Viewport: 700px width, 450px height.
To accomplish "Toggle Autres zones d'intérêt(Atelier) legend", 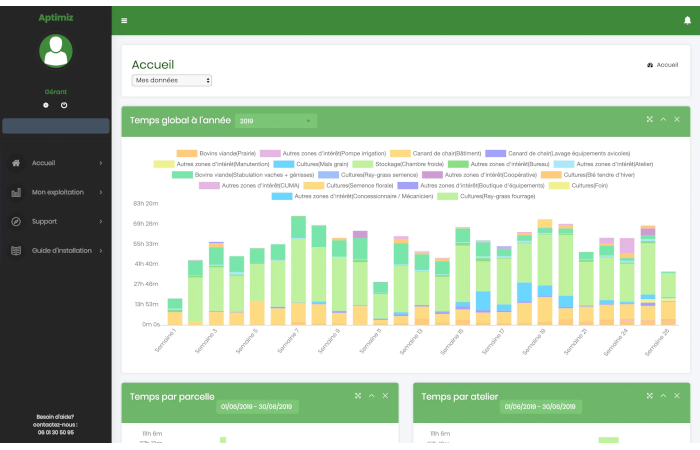I will (x=603, y=164).
